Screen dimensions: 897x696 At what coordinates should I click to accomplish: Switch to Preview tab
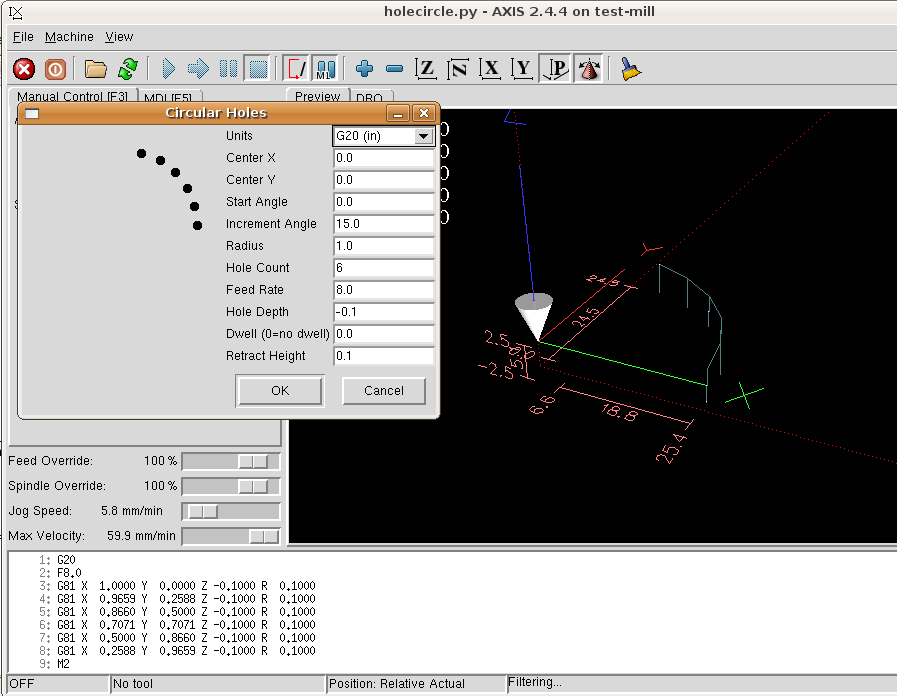pos(317,96)
